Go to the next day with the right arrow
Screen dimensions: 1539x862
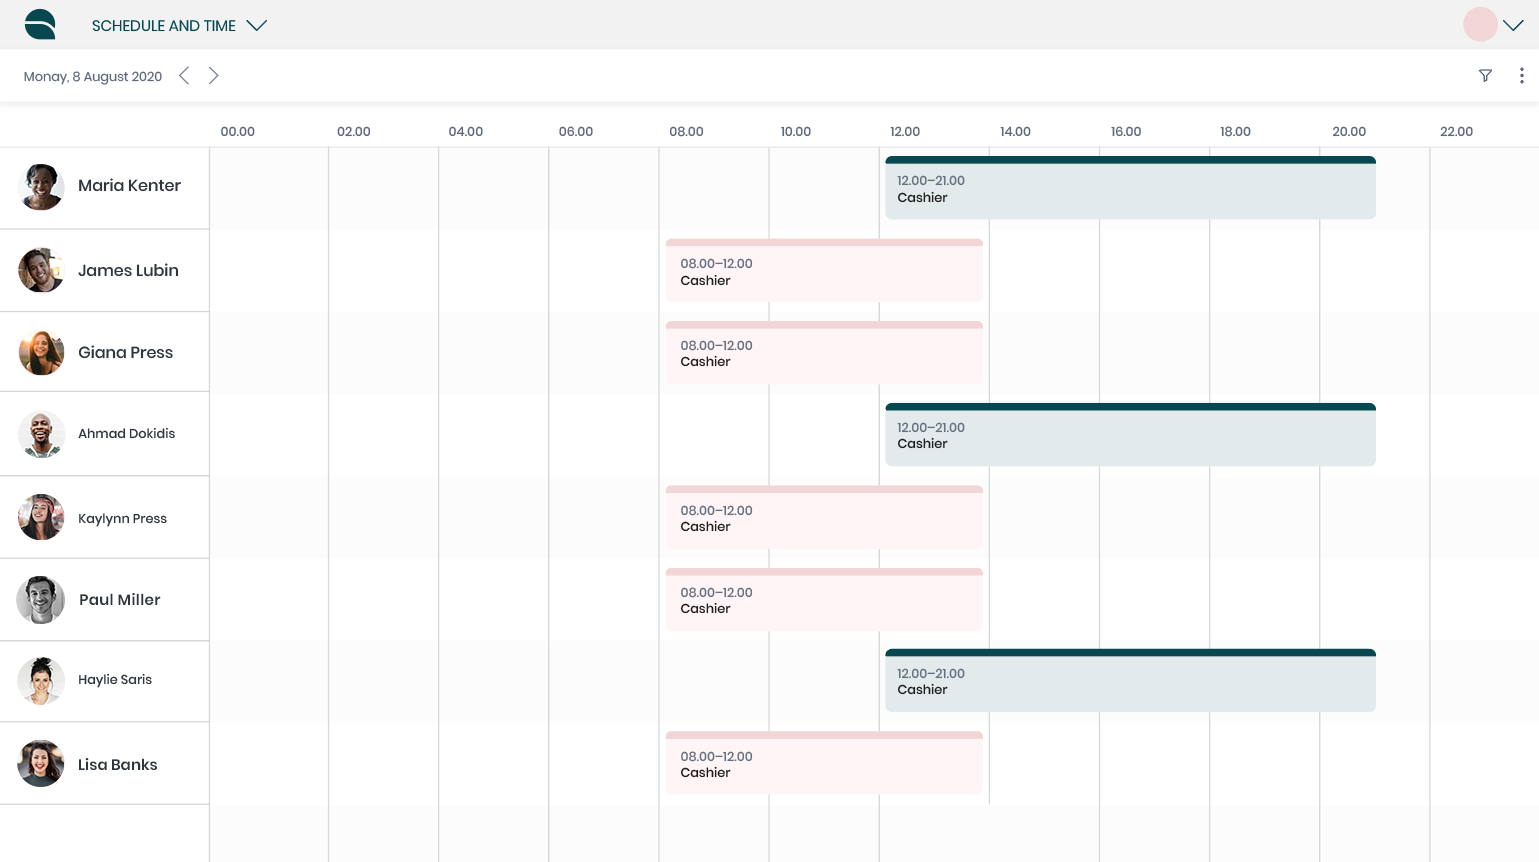point(213,75)
